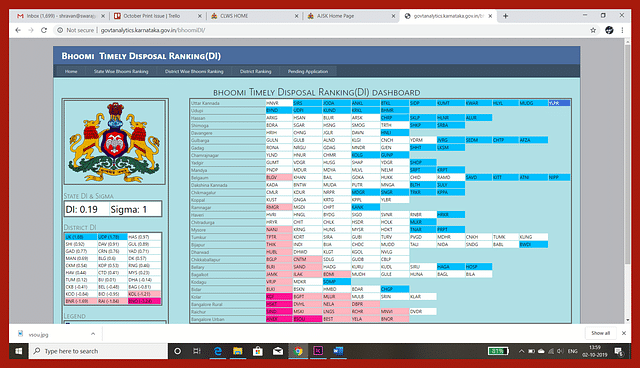This screenshot has width=640, height=368.
Task: Open the Mail app on the taskbar
Action: [x=278, y=351]
